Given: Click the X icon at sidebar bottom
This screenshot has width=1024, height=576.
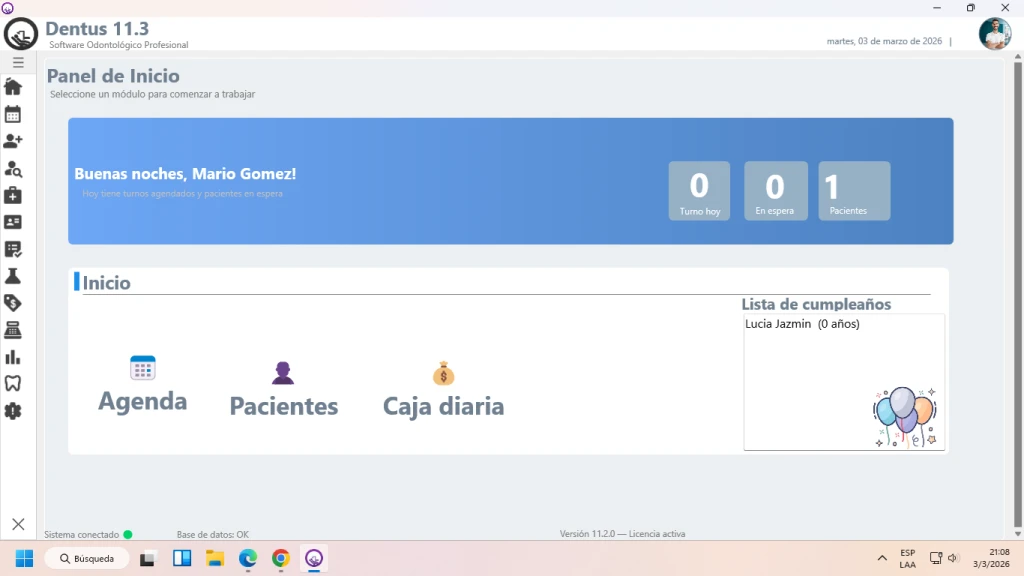Looking at the screenshot, I should (x=18, y=524).
